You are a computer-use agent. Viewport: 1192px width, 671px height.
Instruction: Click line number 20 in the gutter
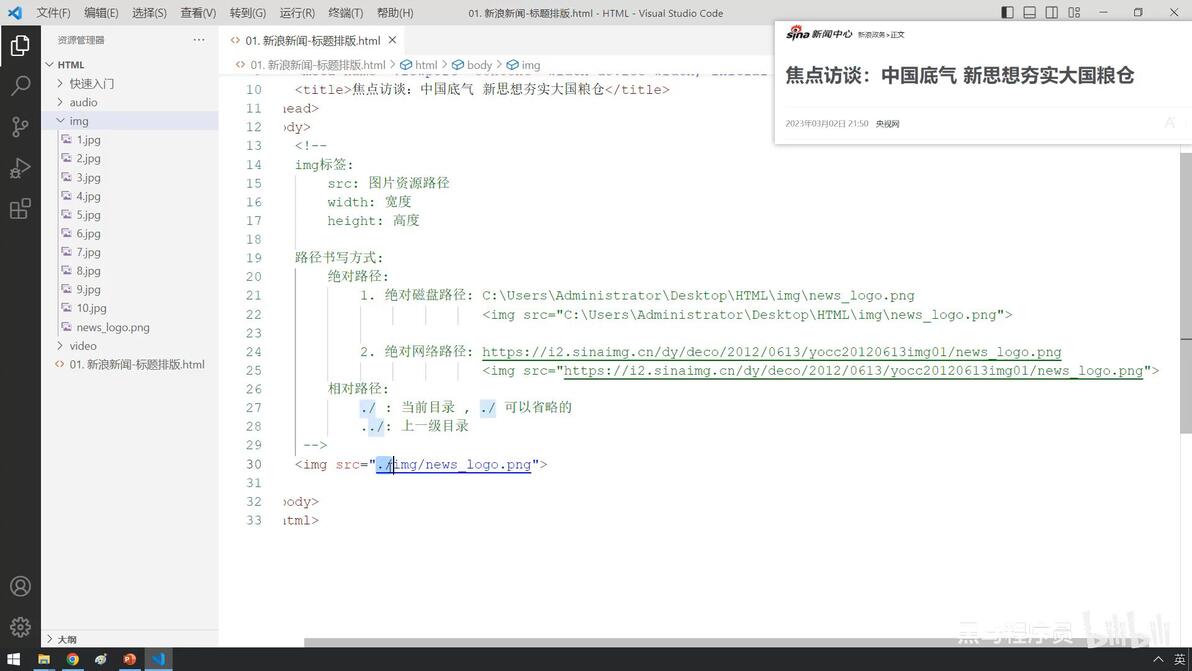[x=253, y=277]
